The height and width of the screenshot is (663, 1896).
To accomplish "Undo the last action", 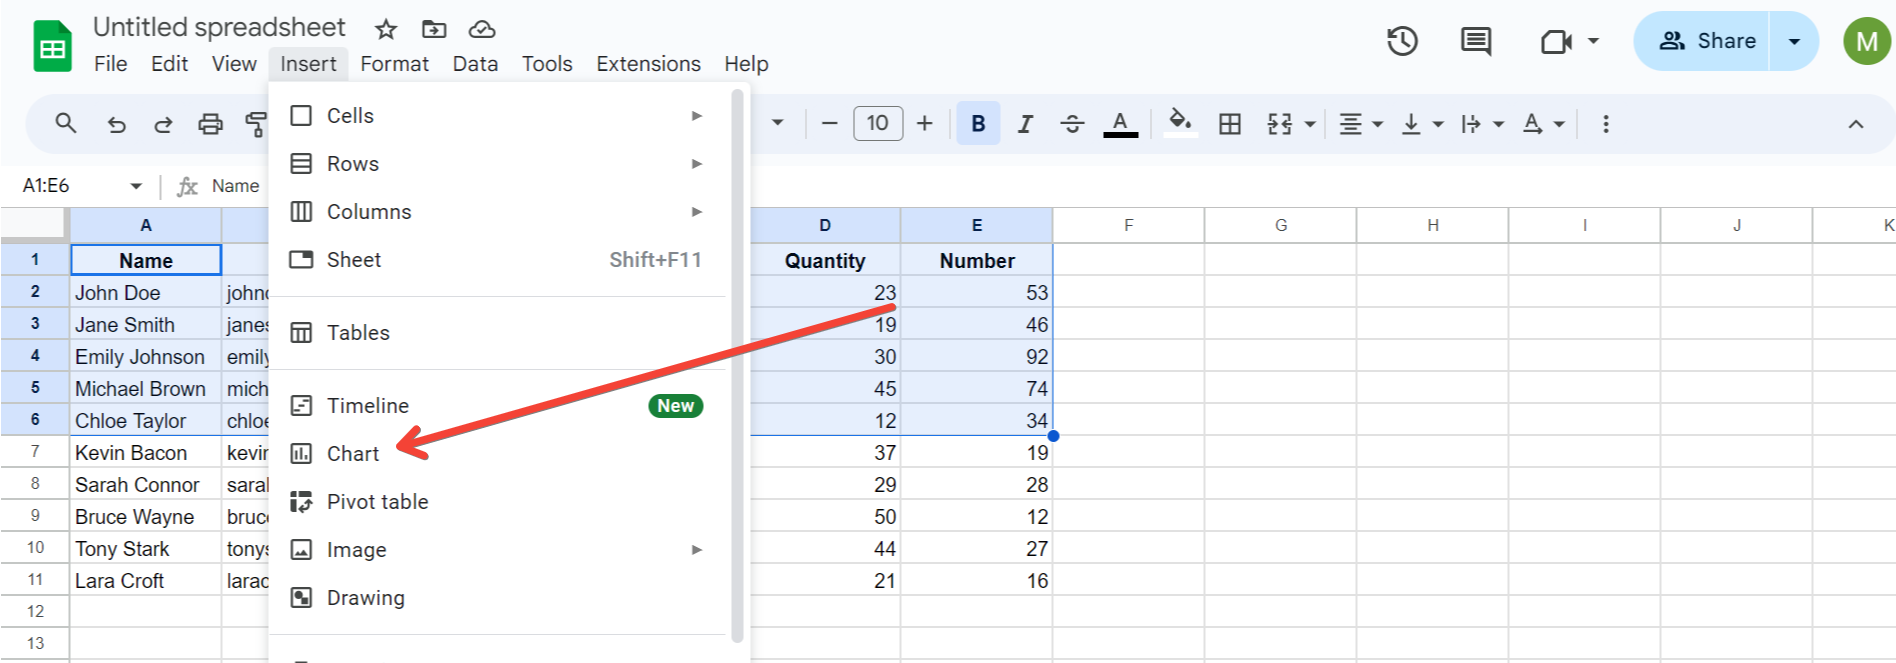I will (x=117, y=124).
